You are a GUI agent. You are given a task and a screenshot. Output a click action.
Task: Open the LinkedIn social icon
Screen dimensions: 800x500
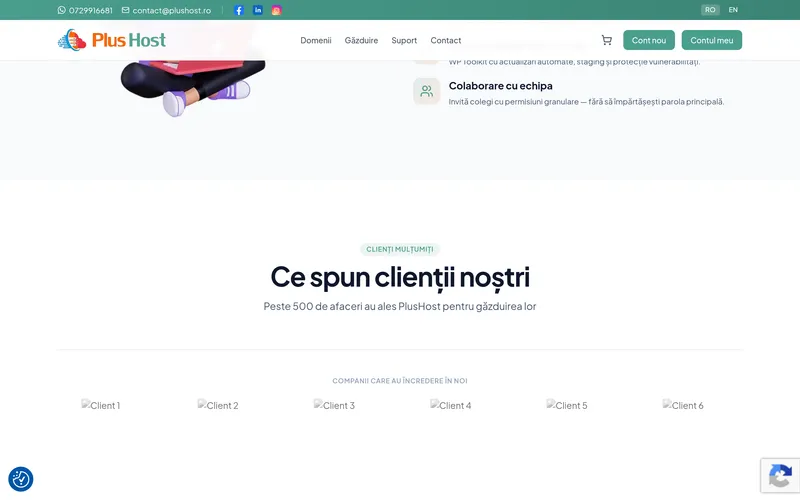[x=258, y=10]
